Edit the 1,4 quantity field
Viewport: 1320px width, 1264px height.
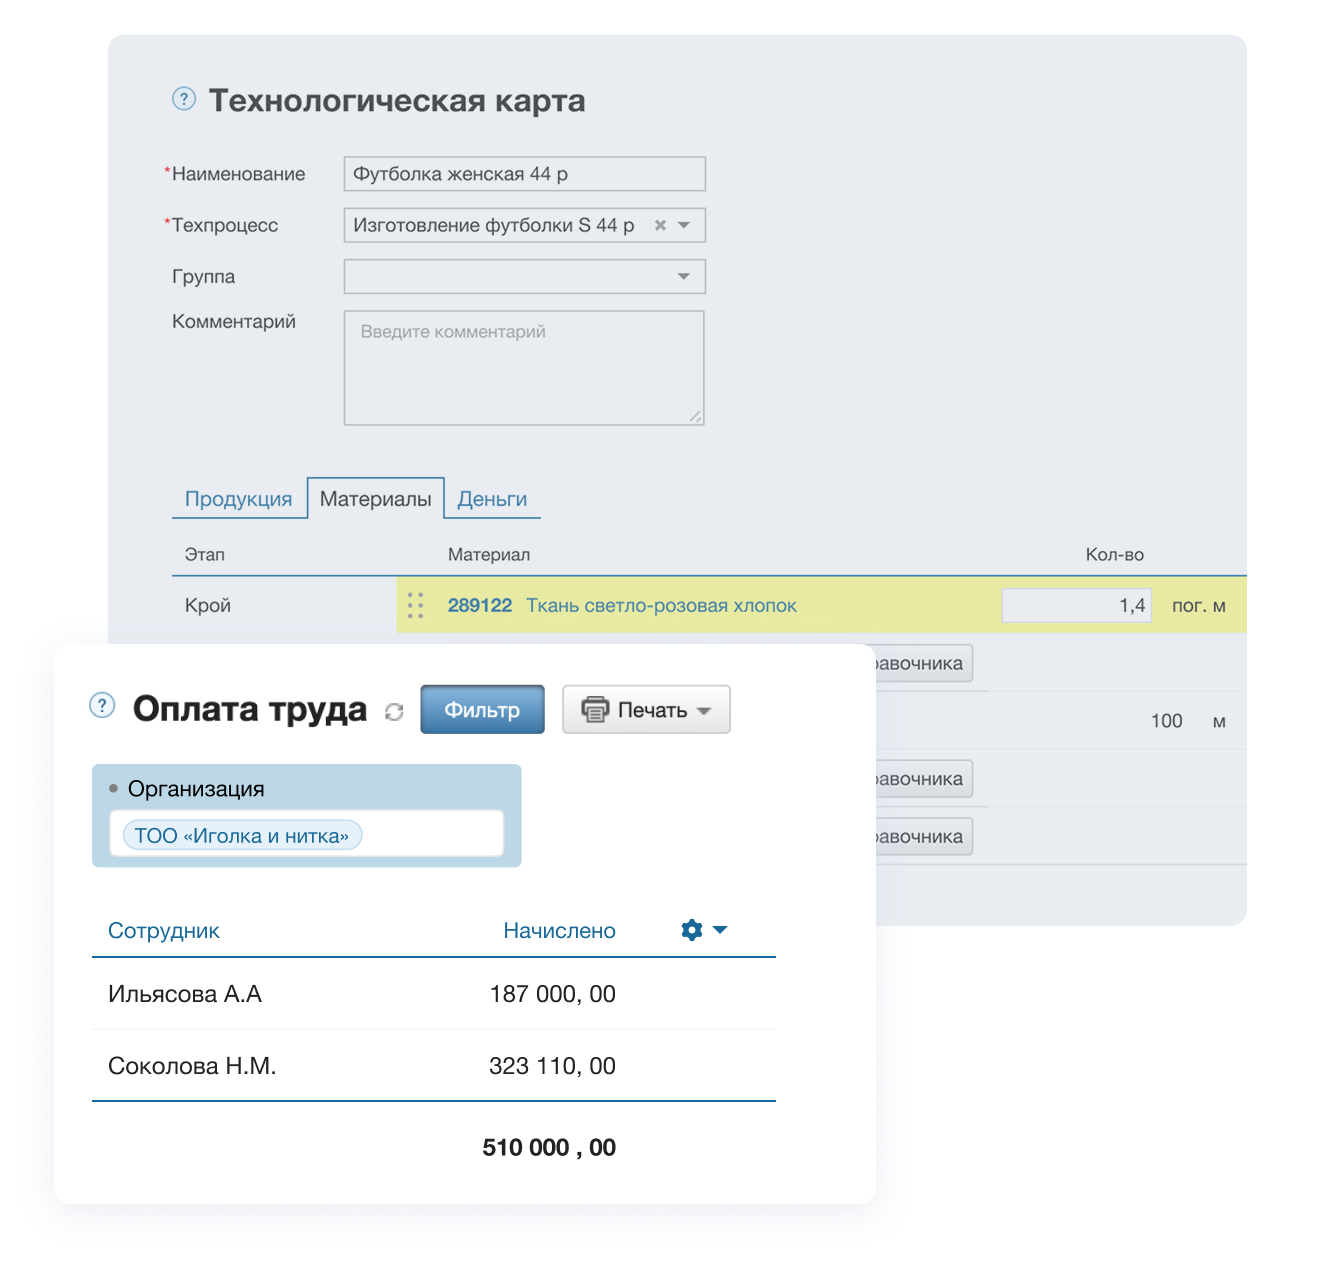pyautogui.click(x=1077, y=605)
